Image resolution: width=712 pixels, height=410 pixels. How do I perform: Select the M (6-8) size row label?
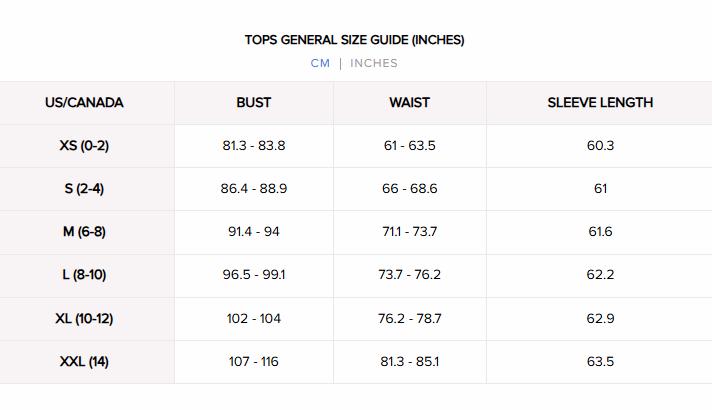coord(84,231)
